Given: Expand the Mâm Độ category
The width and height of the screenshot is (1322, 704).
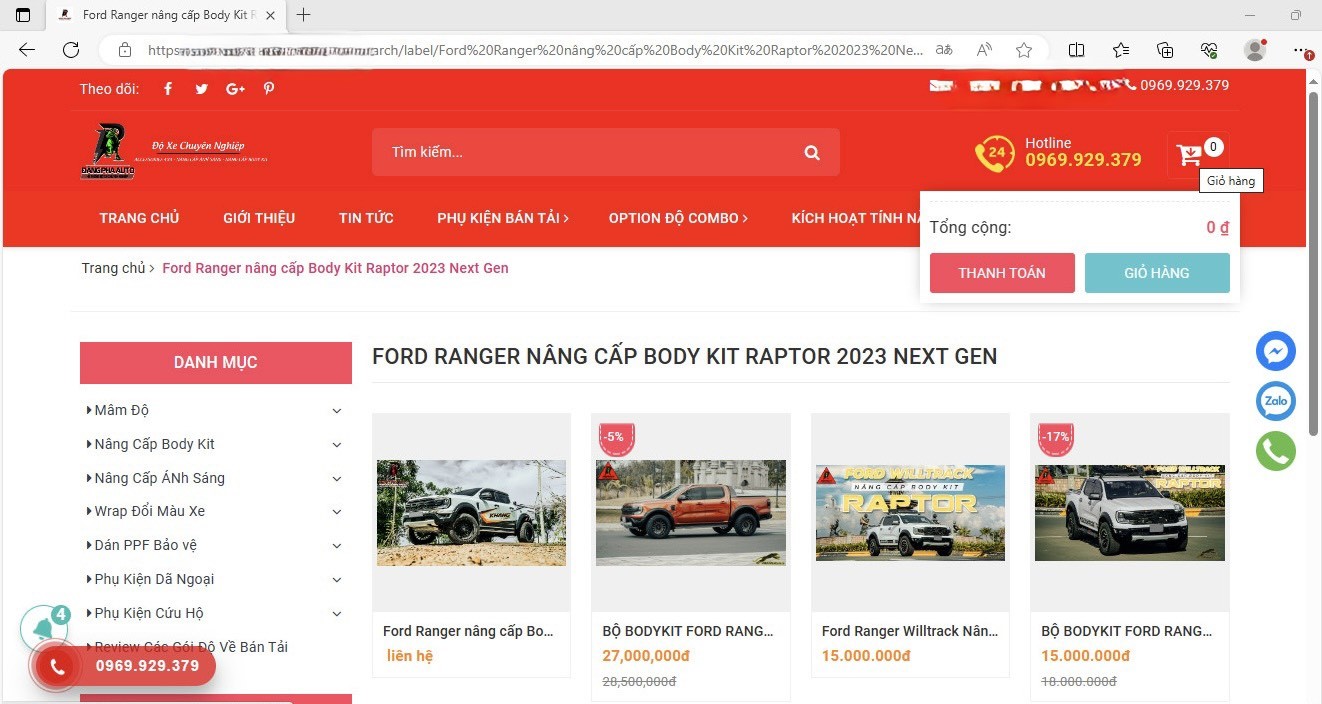Looking at the screenshot, I should click(x=337, y=411).
